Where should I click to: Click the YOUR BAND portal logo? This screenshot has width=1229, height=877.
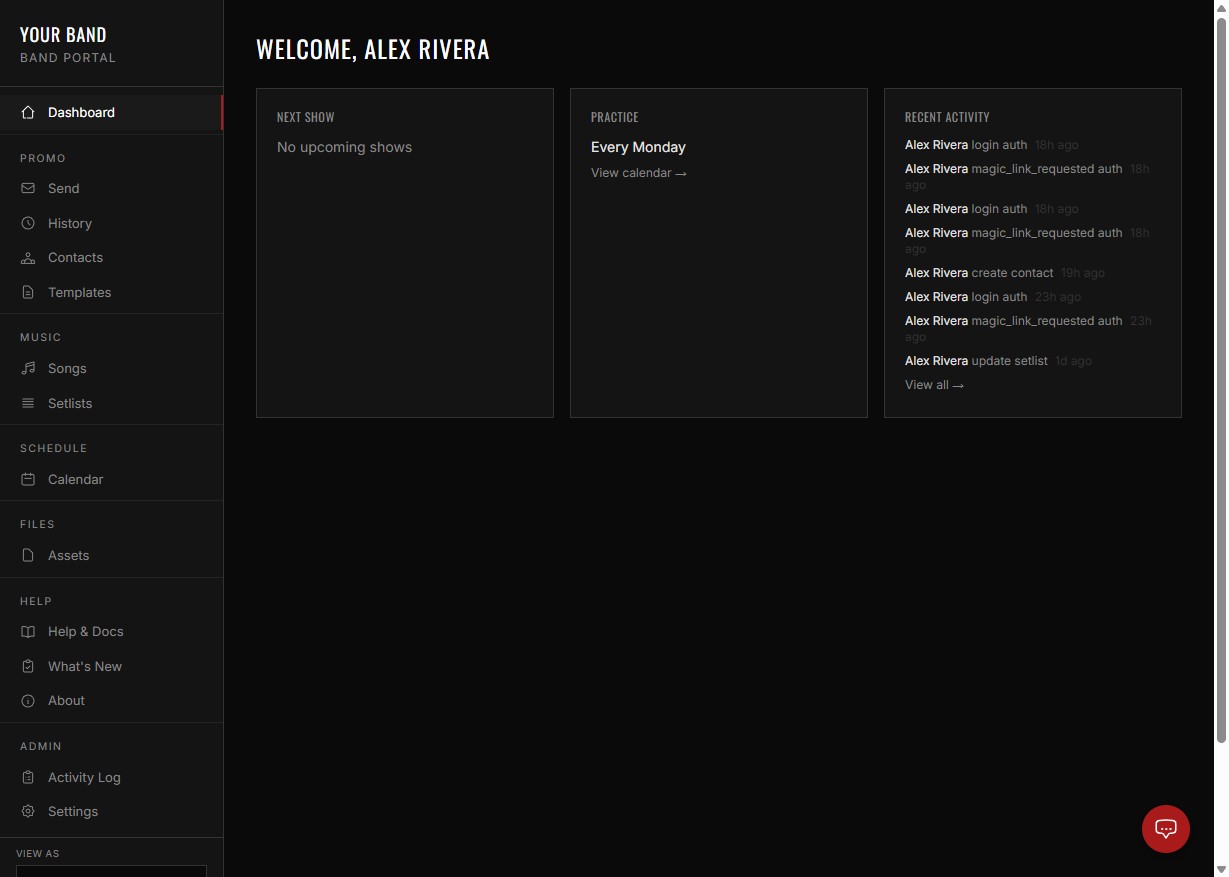tap(63, 44)
